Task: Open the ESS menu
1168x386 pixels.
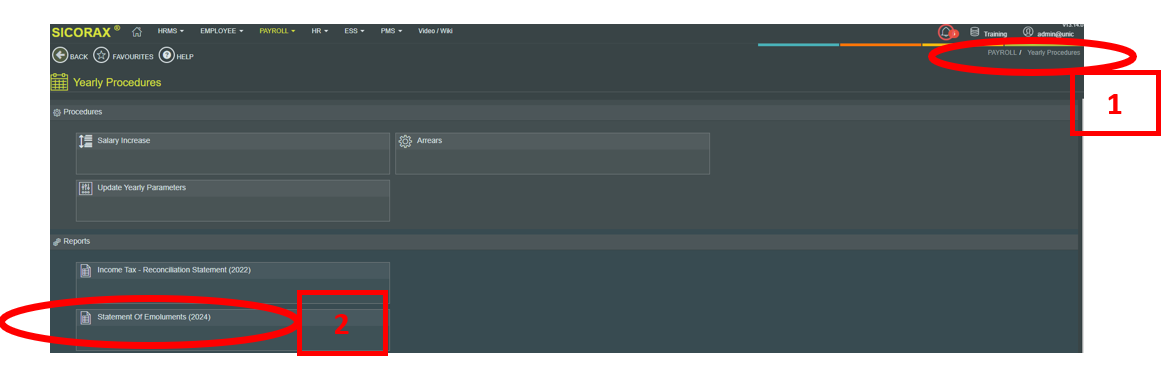Action: pos(354,31)
